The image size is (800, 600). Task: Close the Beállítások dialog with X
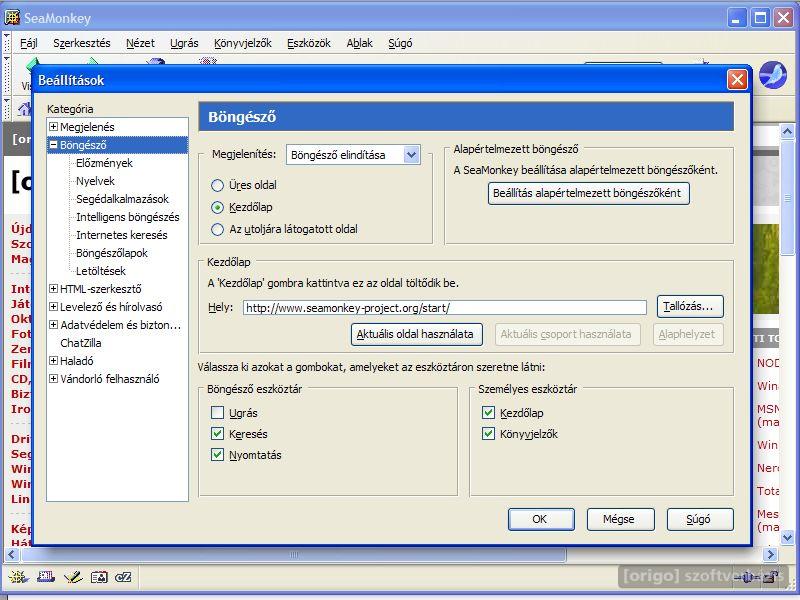[x=737, y=80]
